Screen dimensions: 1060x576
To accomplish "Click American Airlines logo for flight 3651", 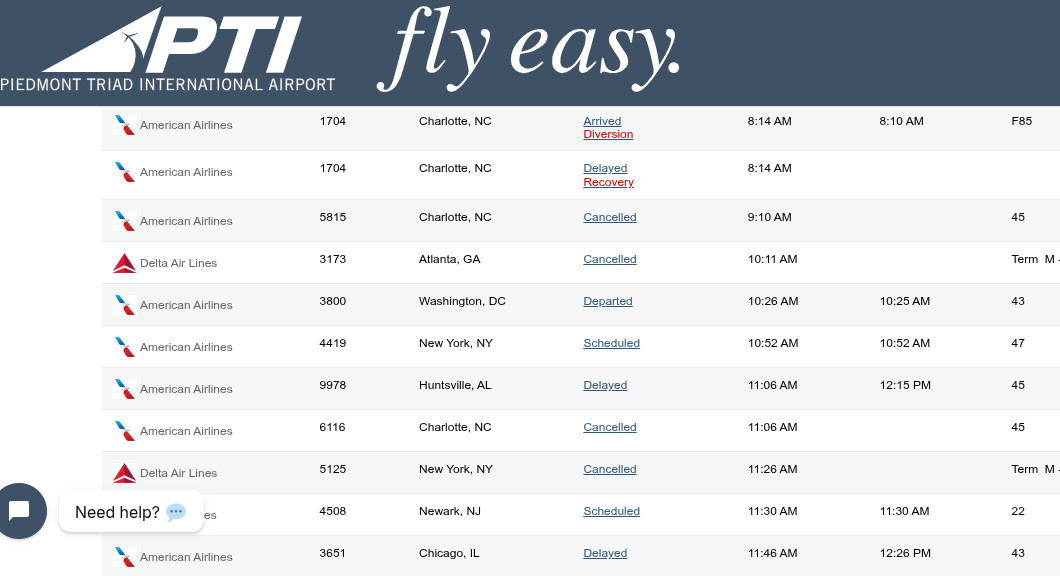I will point(125,557).
